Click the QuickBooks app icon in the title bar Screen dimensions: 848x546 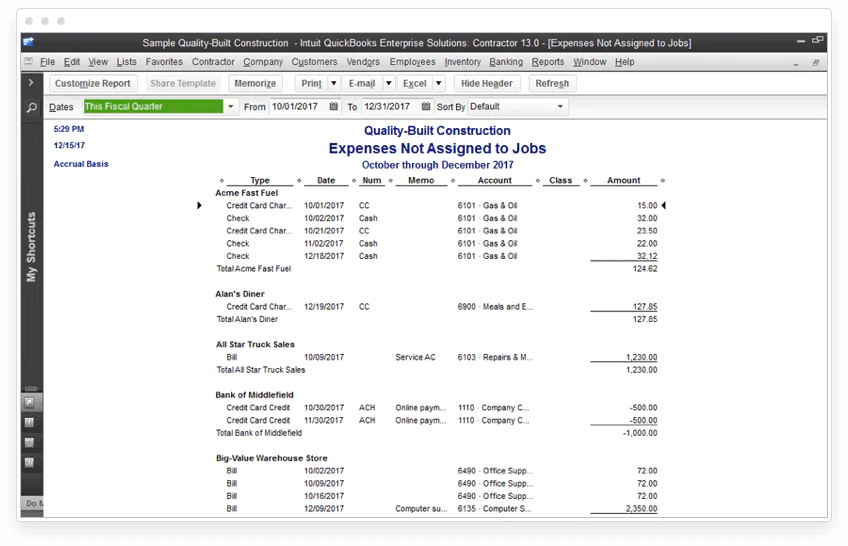pos(29,42)
